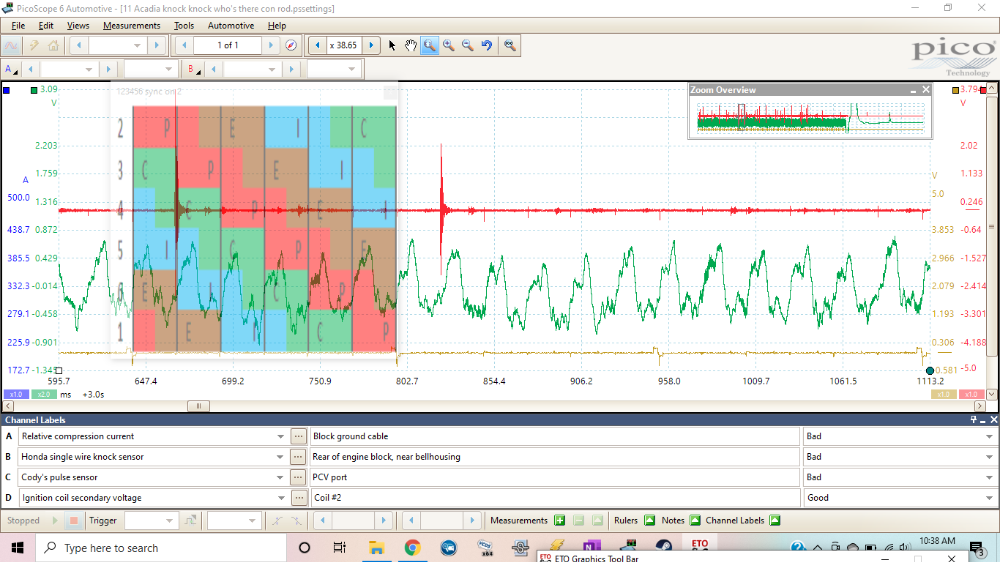Undo the last zoom
This screenshot has width=1000, height=562.
click(487, 45)
